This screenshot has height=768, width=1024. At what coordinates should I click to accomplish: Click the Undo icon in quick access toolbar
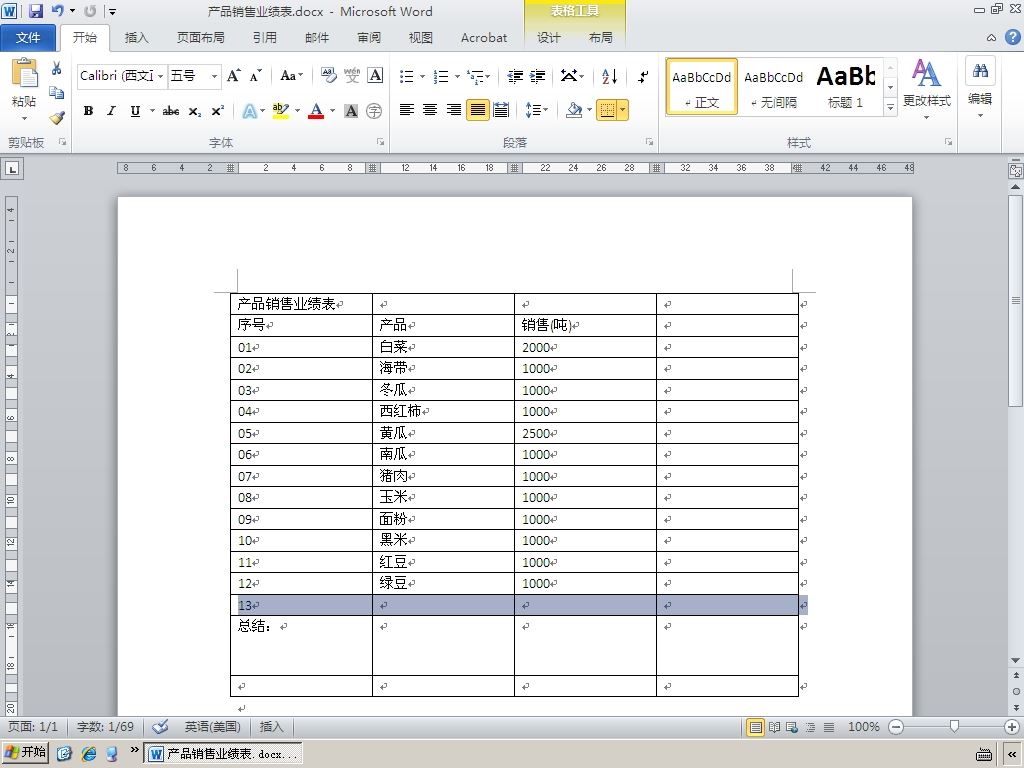(57, 10)
